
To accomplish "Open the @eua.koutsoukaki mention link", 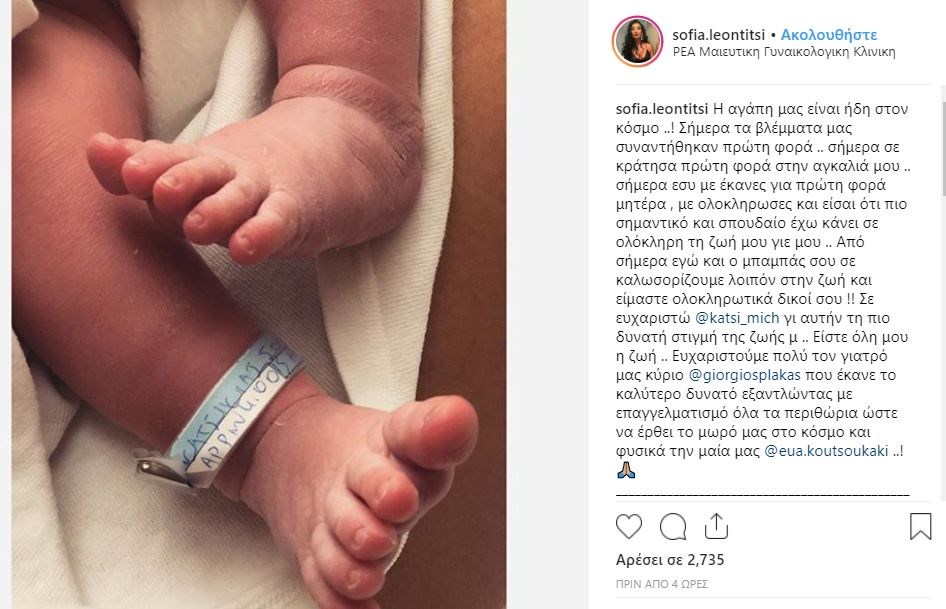I will [826, 451].
